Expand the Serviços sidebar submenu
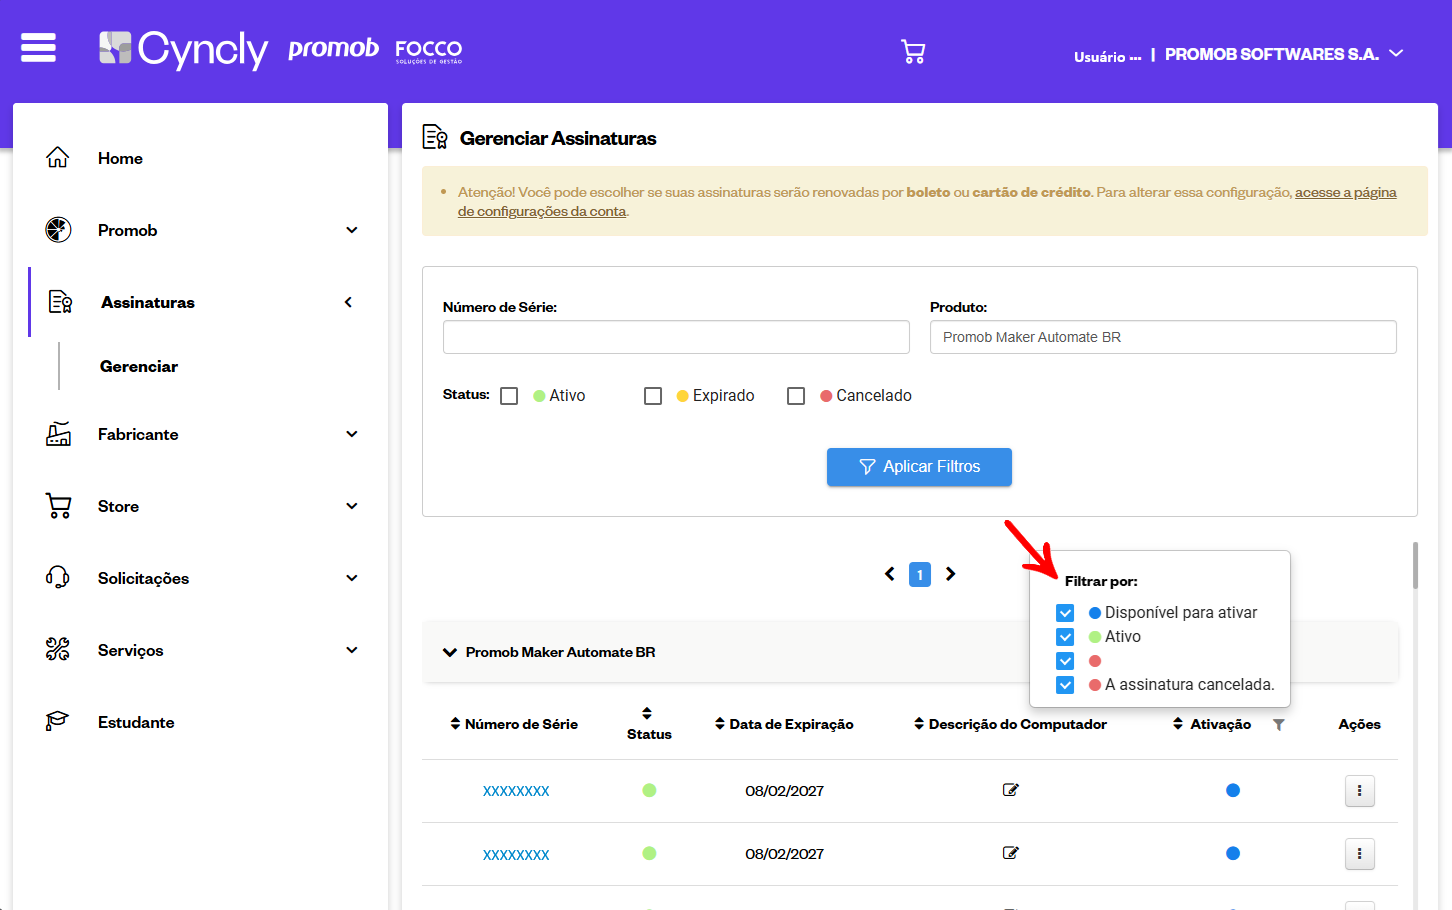This screenshot has width=1452, height=910. click(x=352, y=650)
